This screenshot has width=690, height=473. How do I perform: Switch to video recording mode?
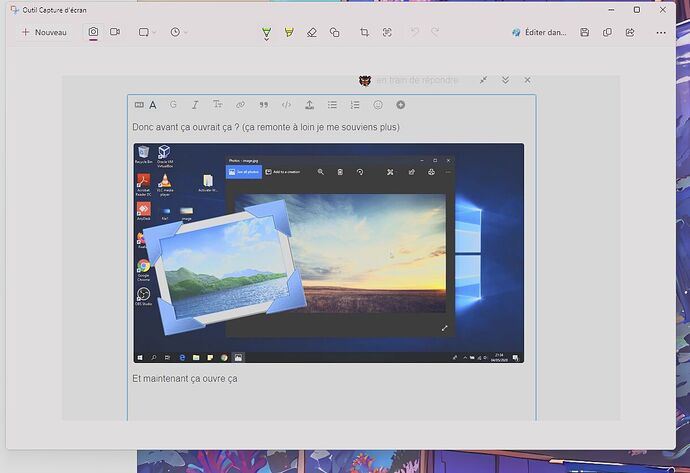[115, 32]
